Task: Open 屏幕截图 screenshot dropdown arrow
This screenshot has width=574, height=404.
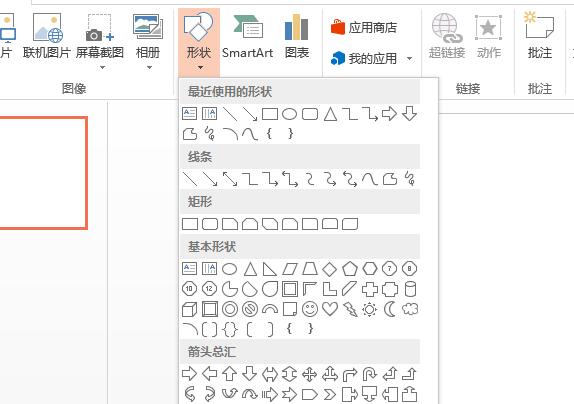Action: (102, 67)
